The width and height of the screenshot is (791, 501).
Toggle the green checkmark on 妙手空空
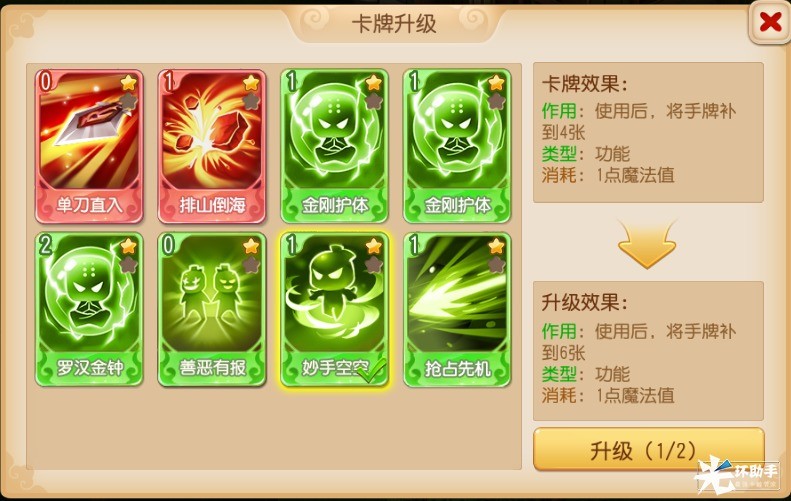[x=372, y=371]
